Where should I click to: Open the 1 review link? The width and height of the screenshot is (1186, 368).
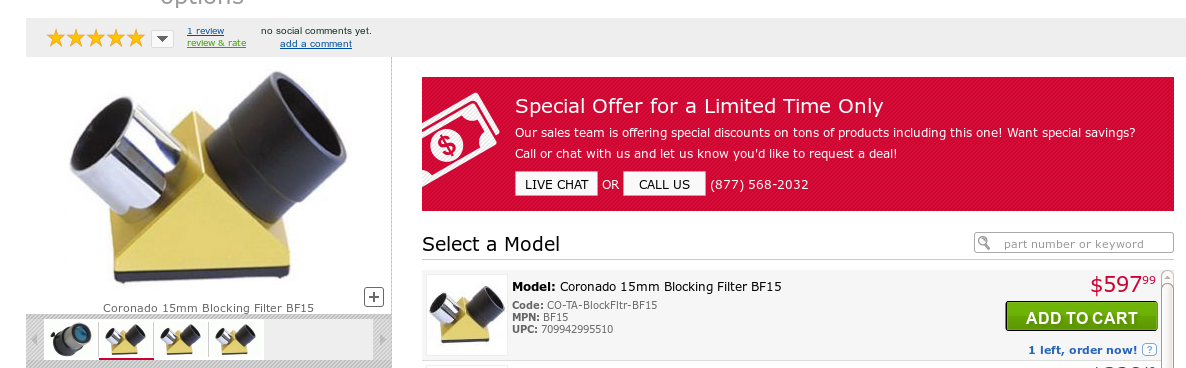(x=206, y=31)
